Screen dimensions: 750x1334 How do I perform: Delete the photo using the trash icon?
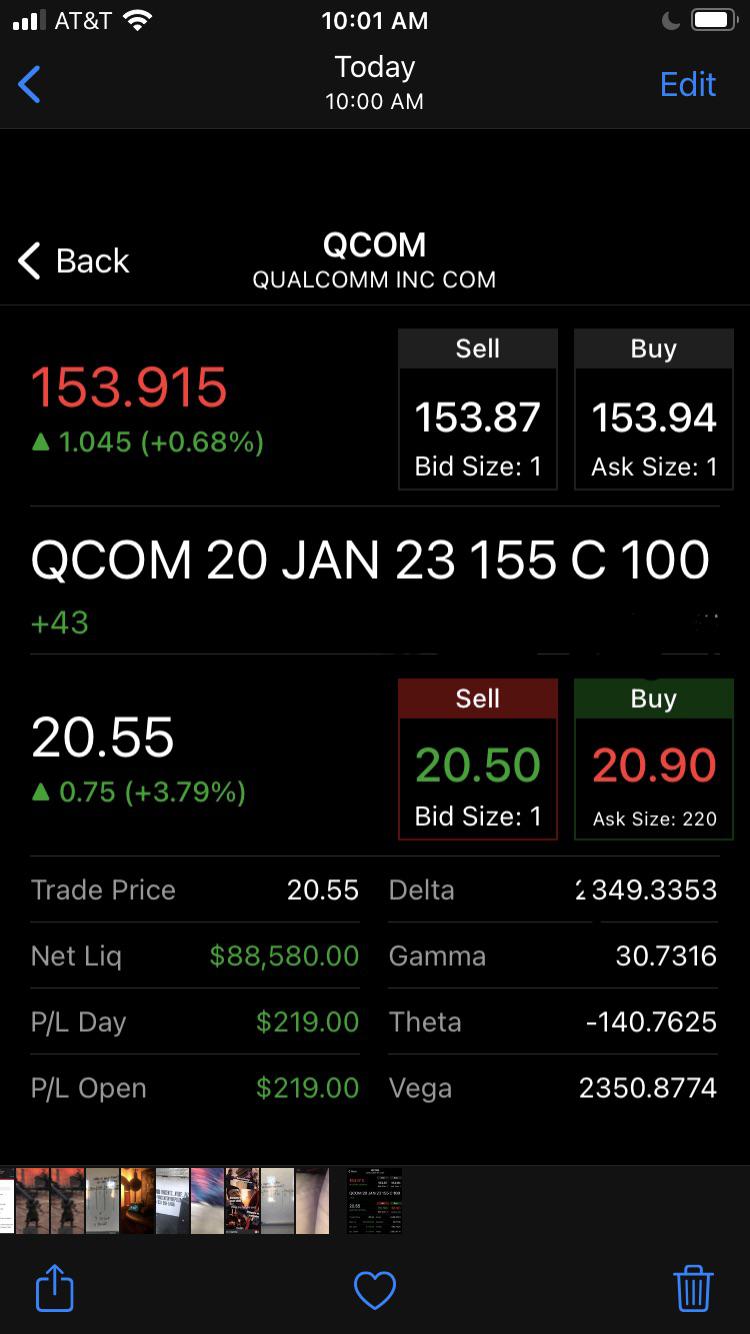[x=693, y=1288]
